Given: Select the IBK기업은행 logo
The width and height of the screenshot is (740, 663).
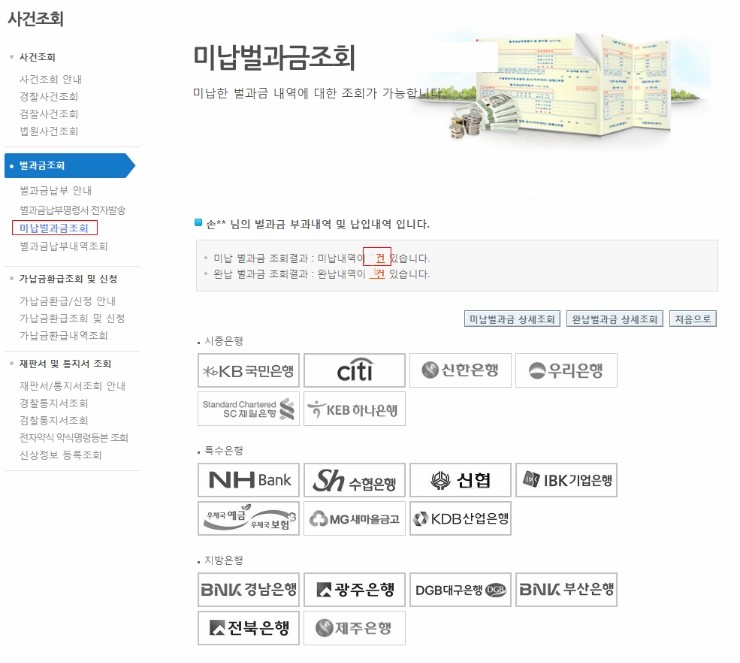Looking at the screenshot, I should [x=566, y=480].
